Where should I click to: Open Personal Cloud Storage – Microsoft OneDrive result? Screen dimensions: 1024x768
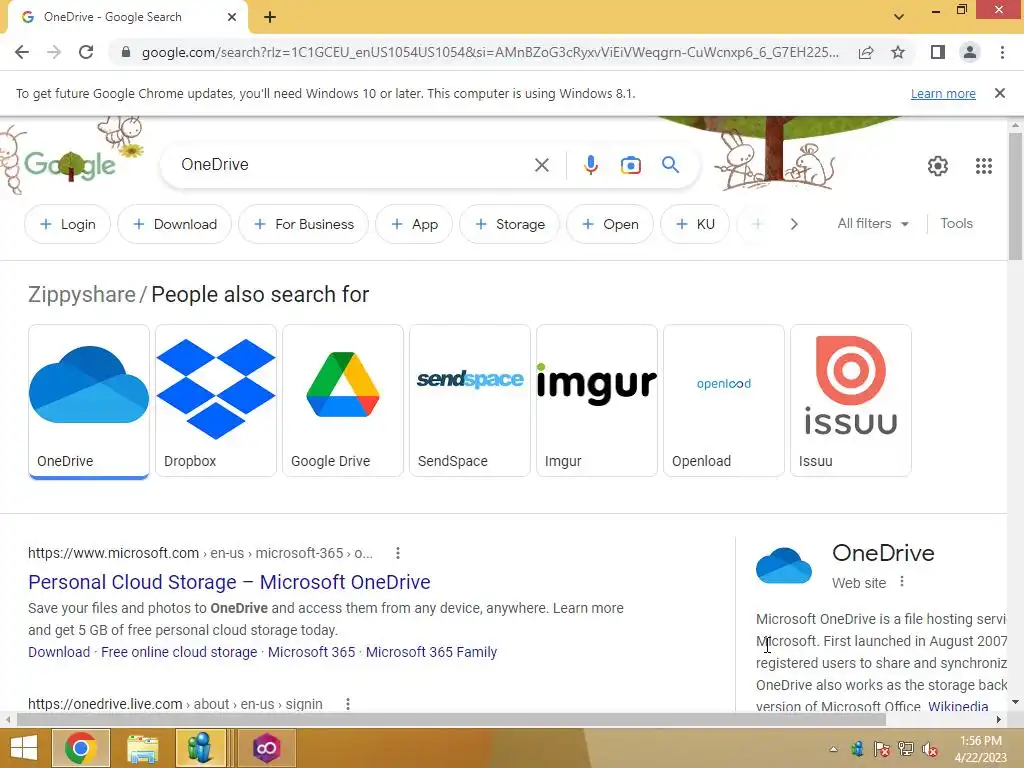(x=229, y=582)
